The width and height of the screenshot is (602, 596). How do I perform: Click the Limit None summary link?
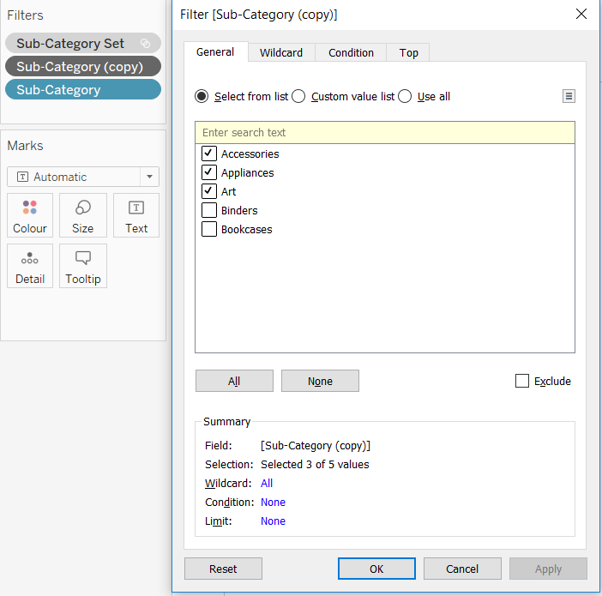click(273, 521)
